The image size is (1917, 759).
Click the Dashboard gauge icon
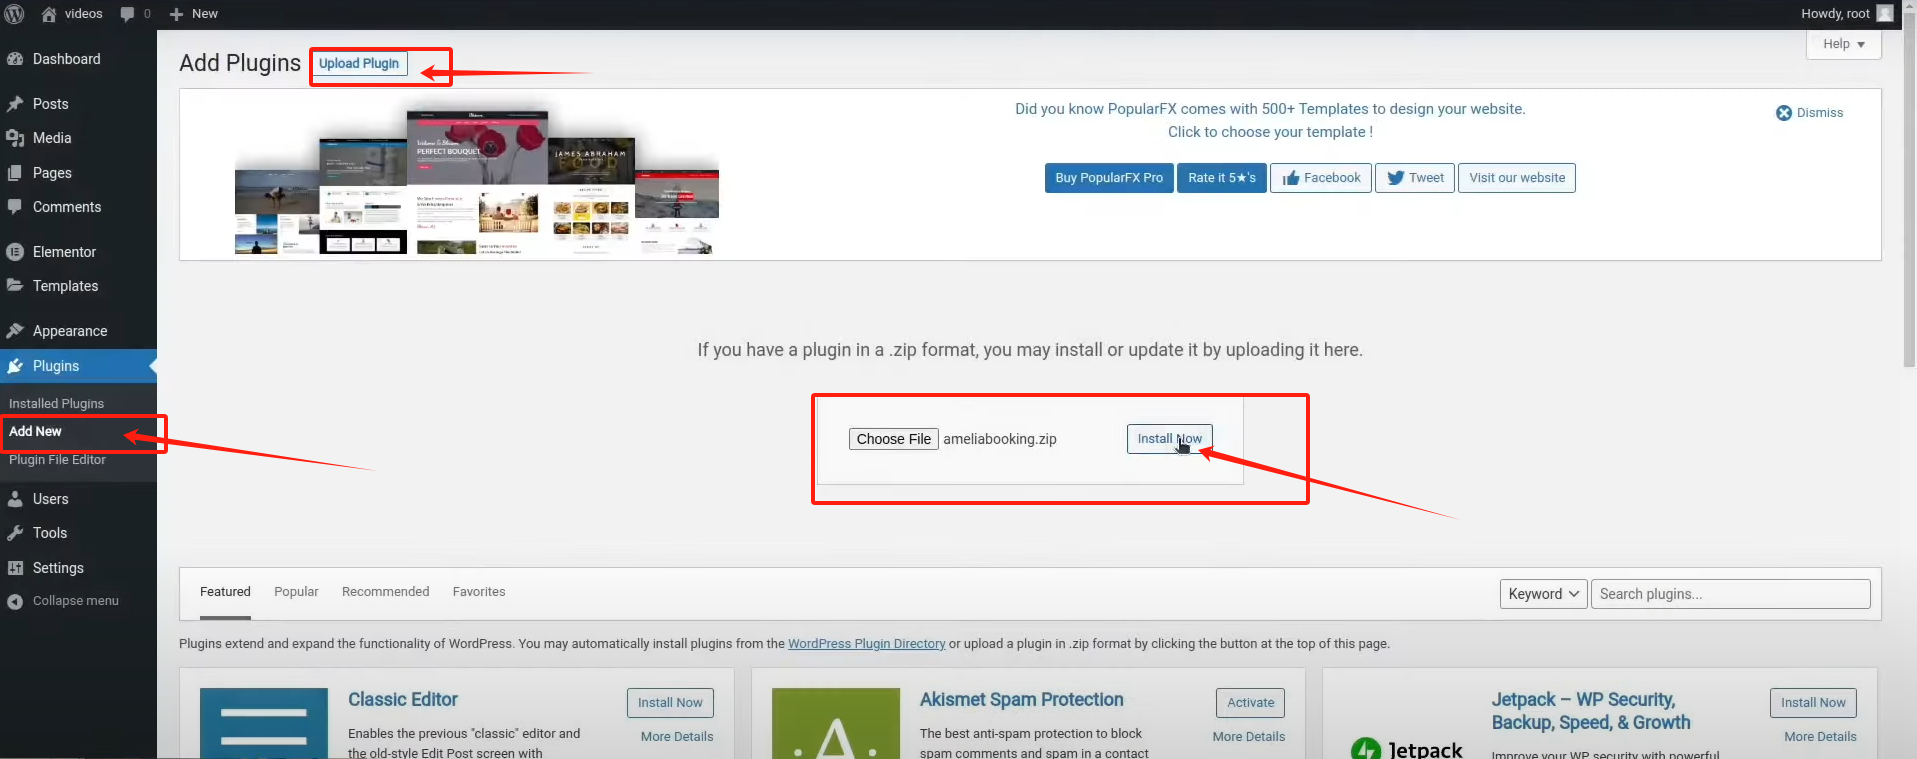click(15, 59)
